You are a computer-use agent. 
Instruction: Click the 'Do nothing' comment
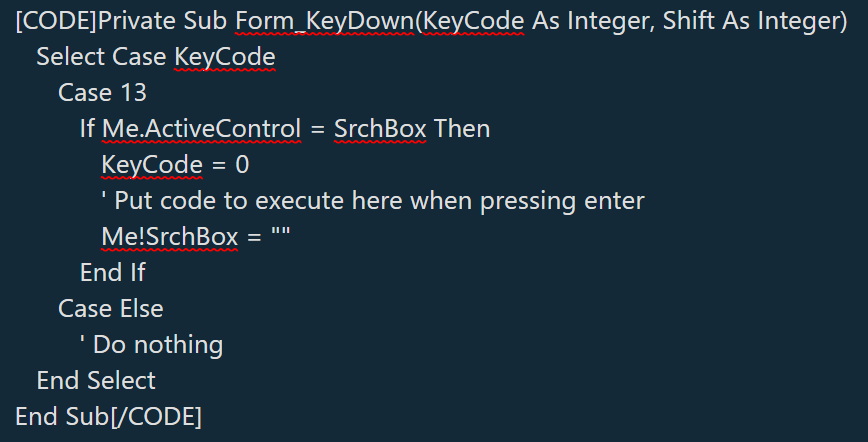151,345
